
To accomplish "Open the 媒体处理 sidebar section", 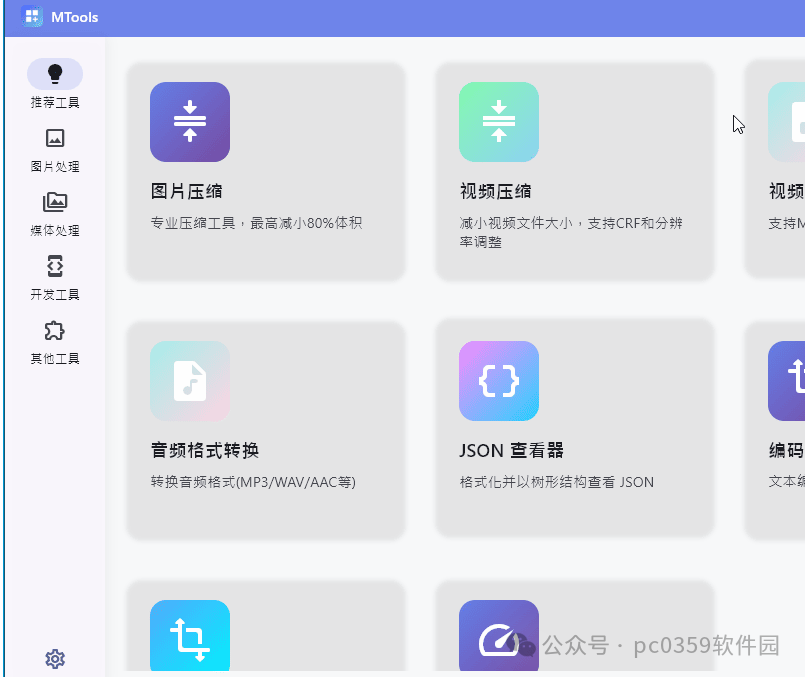I will [55, 213].
